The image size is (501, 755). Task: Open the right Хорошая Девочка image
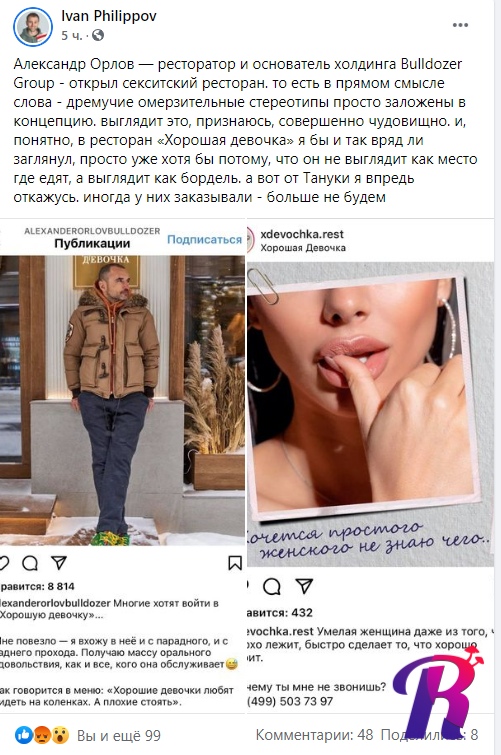tap(370, 414)
